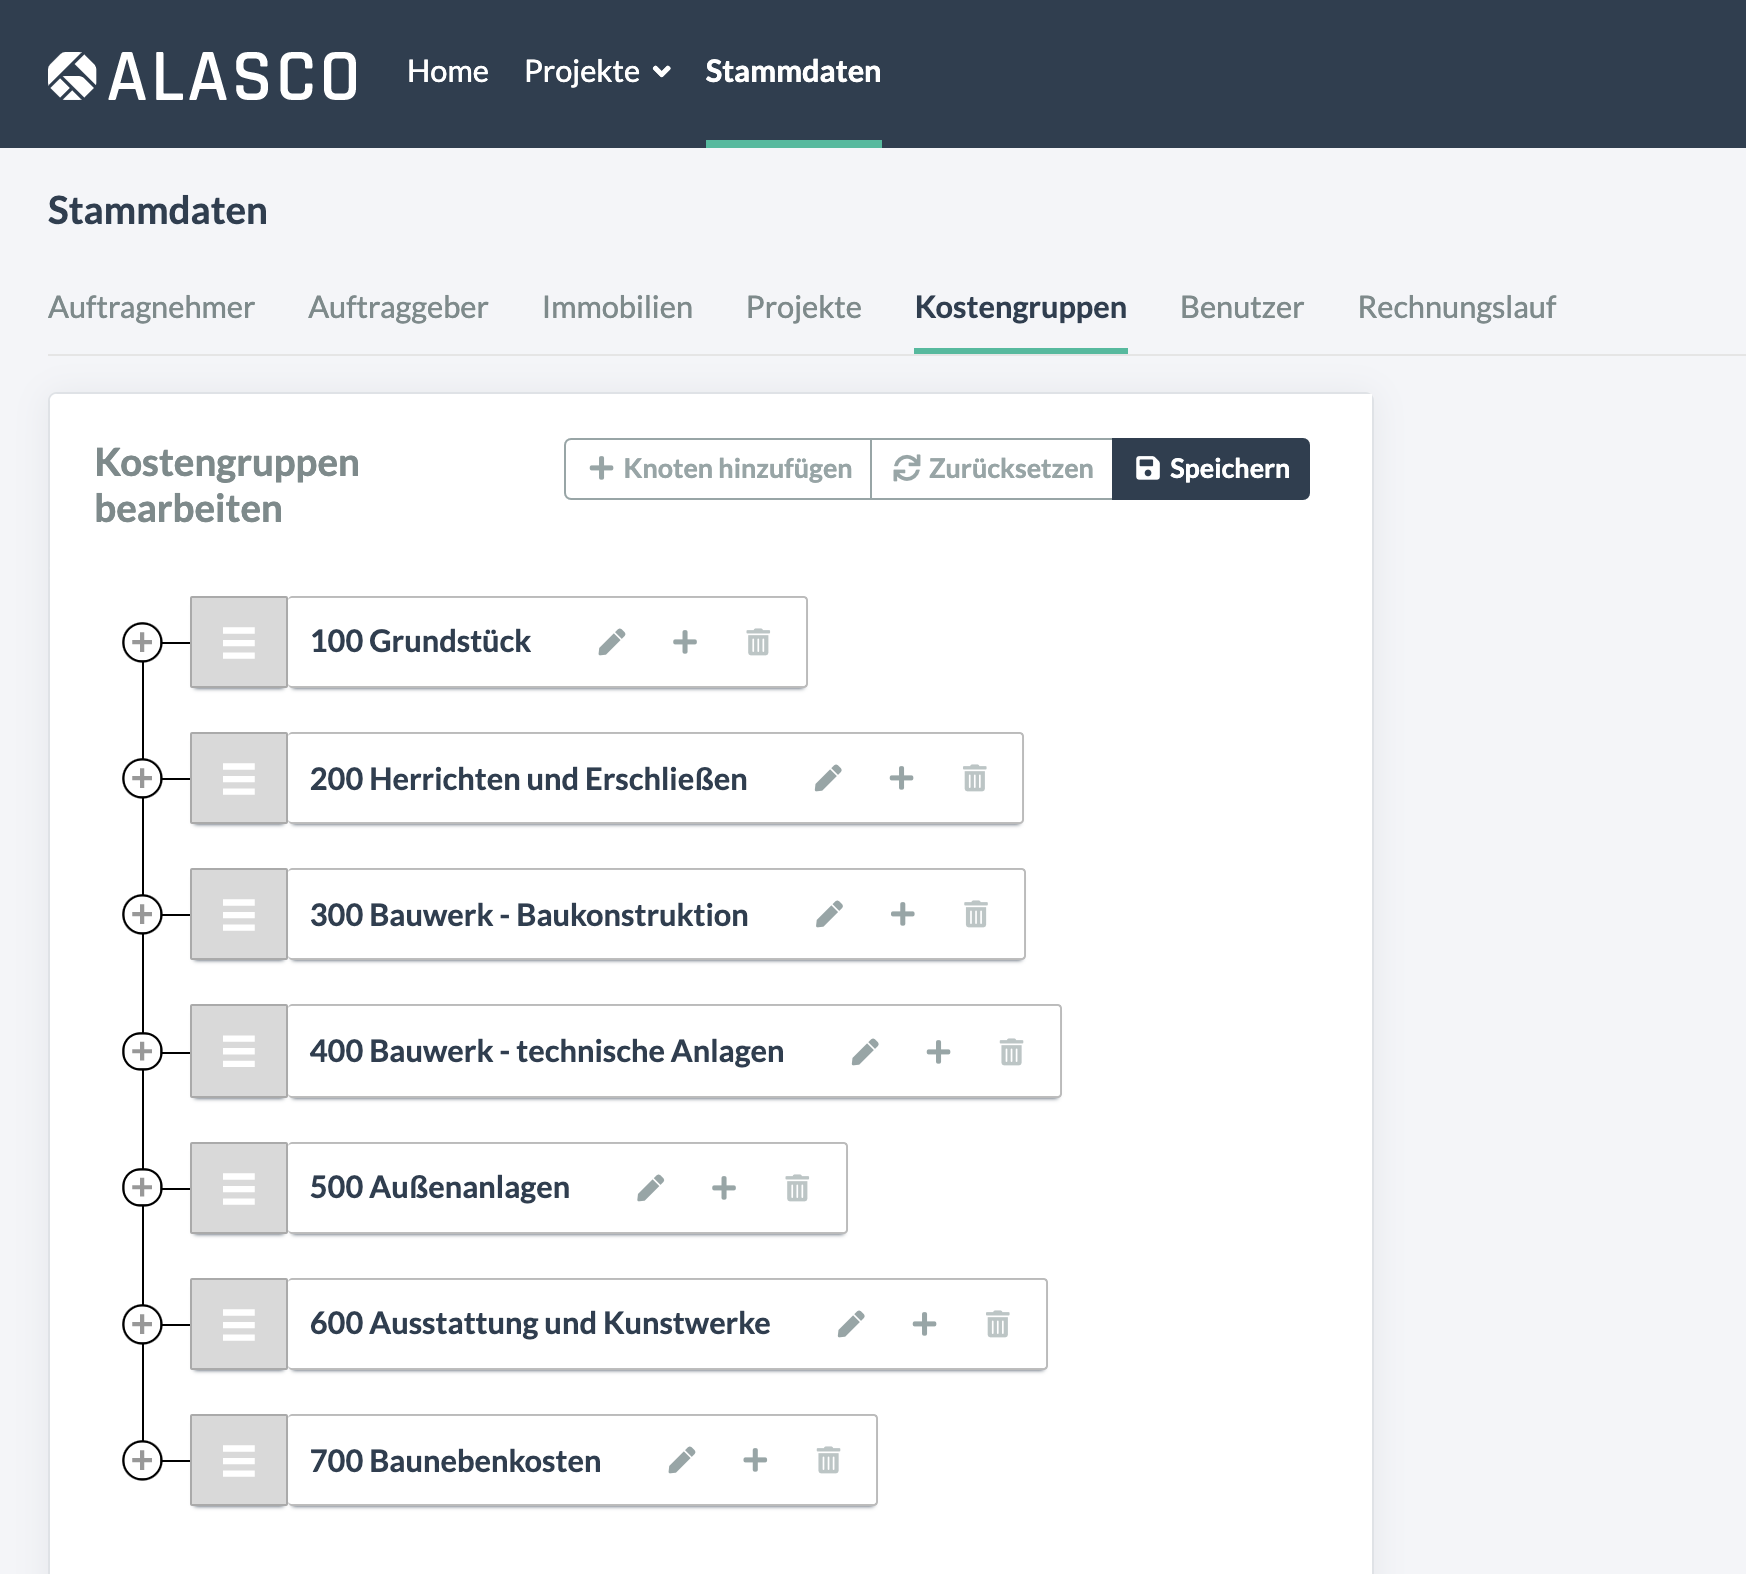Save changes with the Speichern button
Viewport: 1746px width, 1574px height.
[1211, 469]
